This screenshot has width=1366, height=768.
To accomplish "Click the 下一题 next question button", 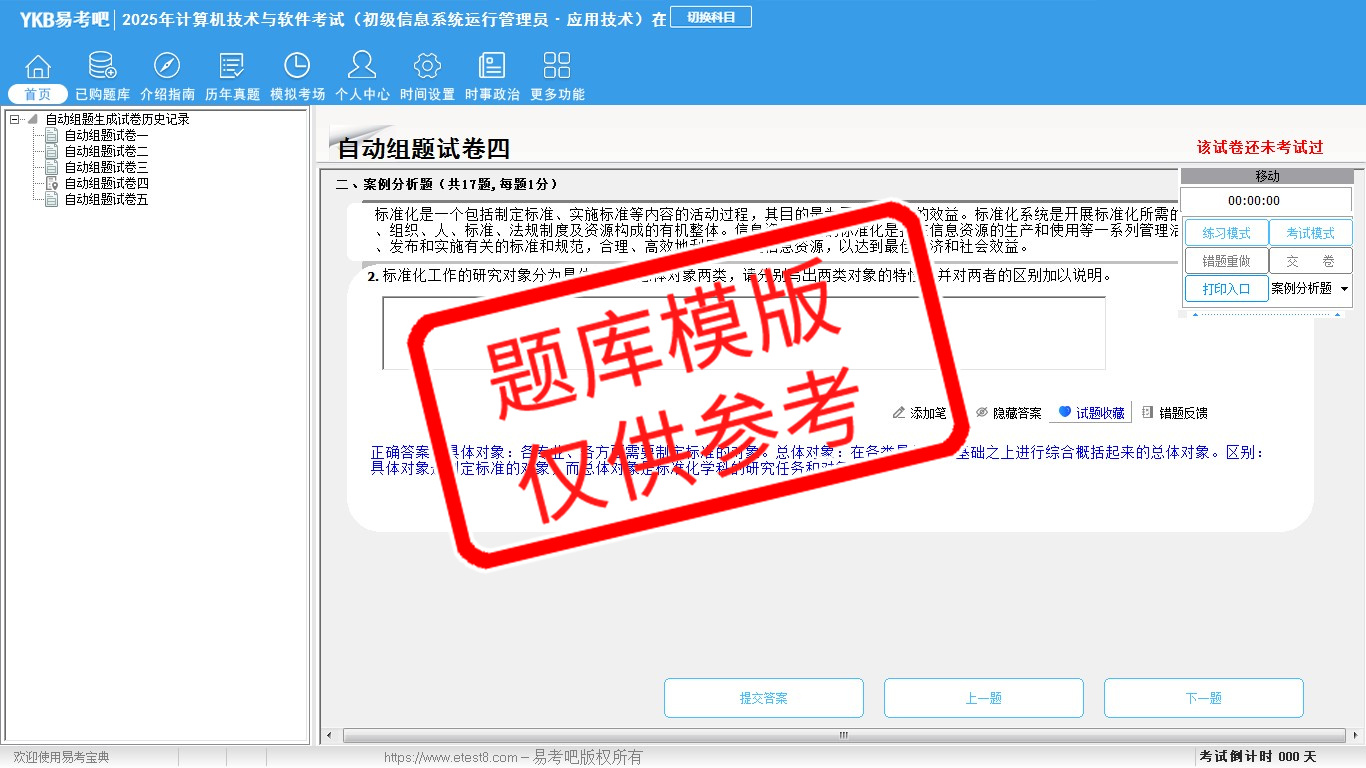I will pyautogui.click(x=1203, y=698).
